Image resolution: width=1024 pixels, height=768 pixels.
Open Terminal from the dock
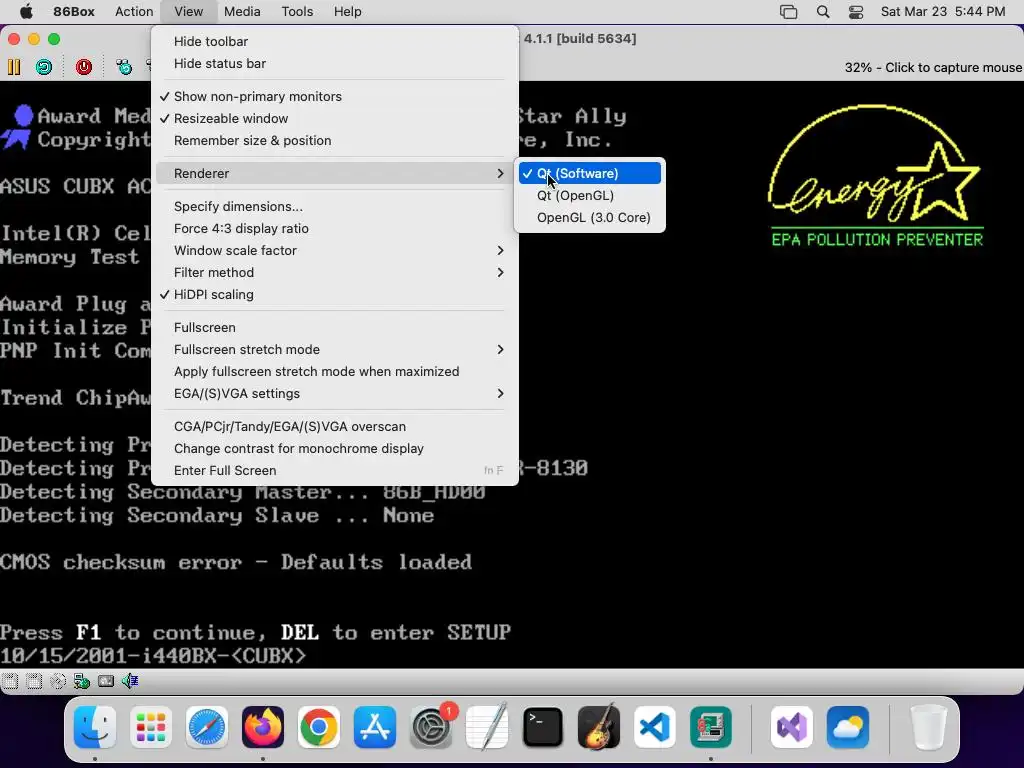click(543, 727)
